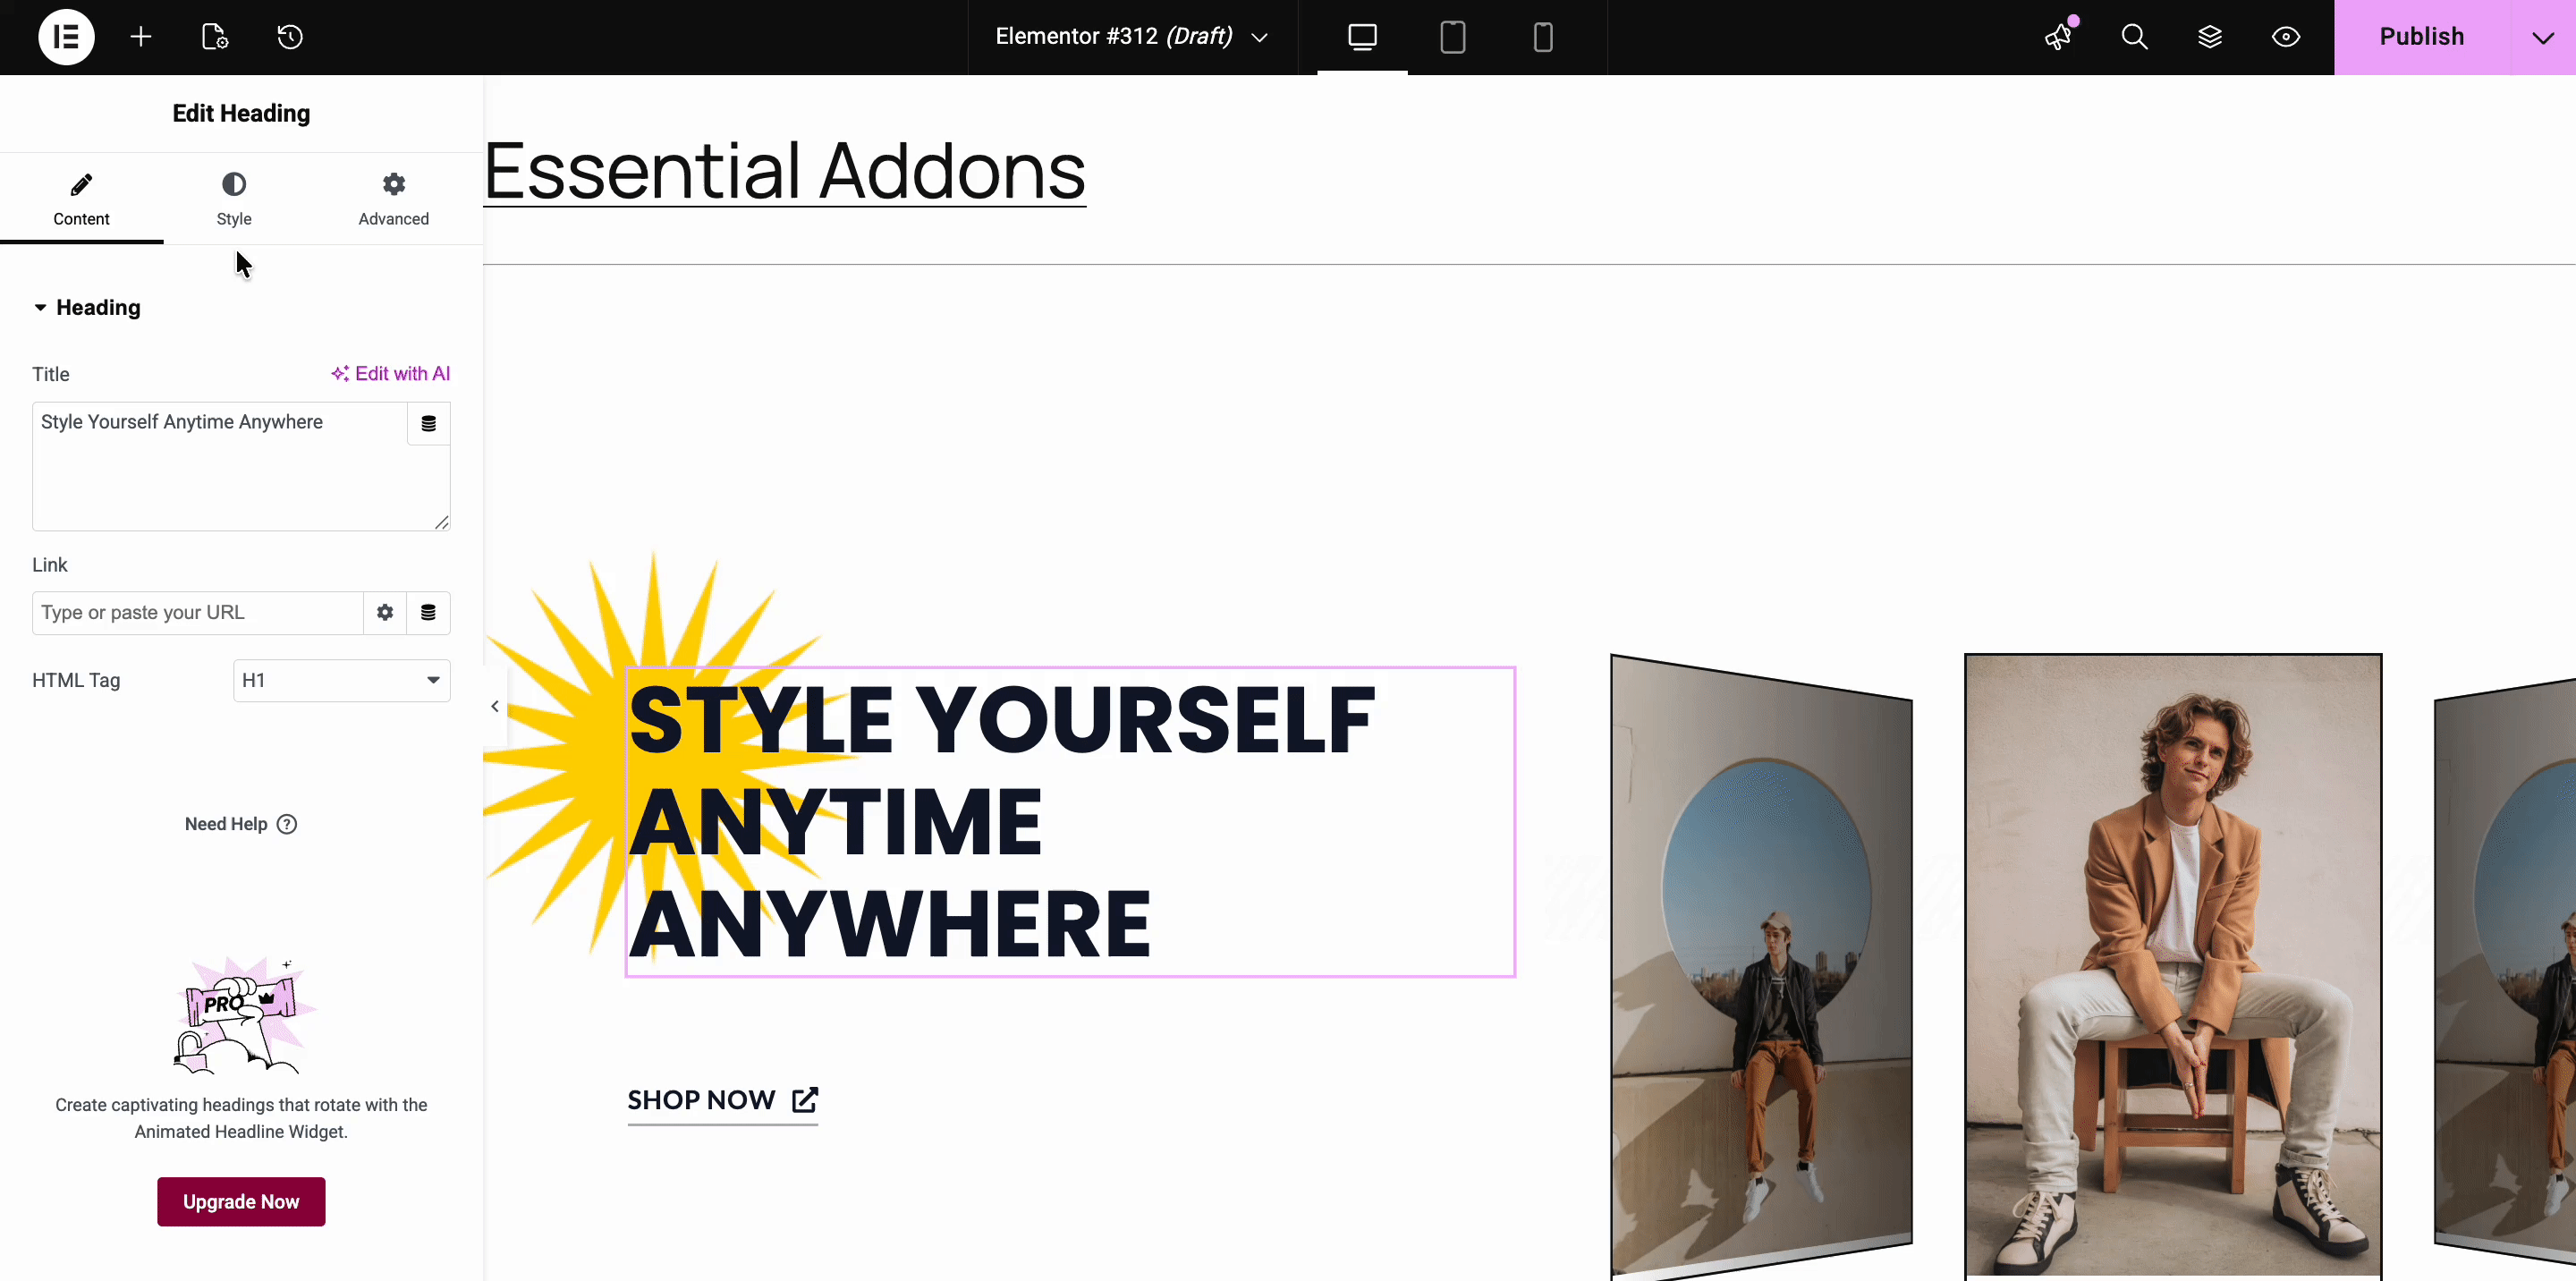The width and height of the screenshot is (2576, 1281).
Task: Open the revision History icon
Action: [x=289, y=37]
